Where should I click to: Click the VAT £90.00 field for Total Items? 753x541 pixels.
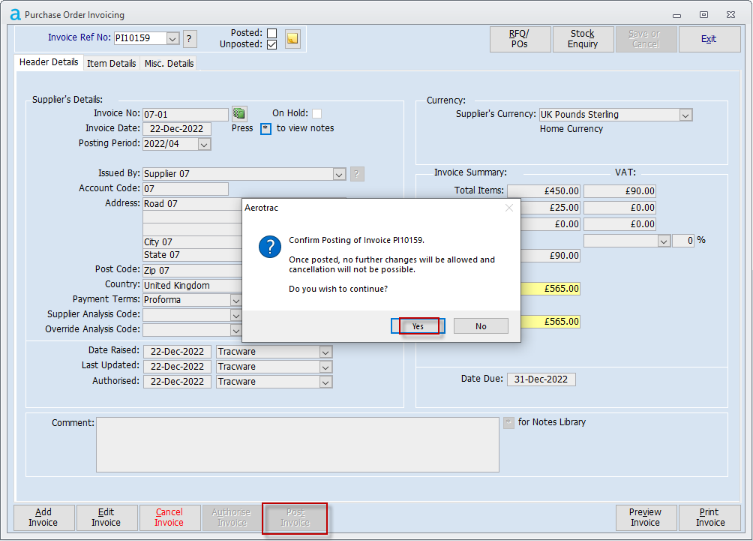[619, 191]
